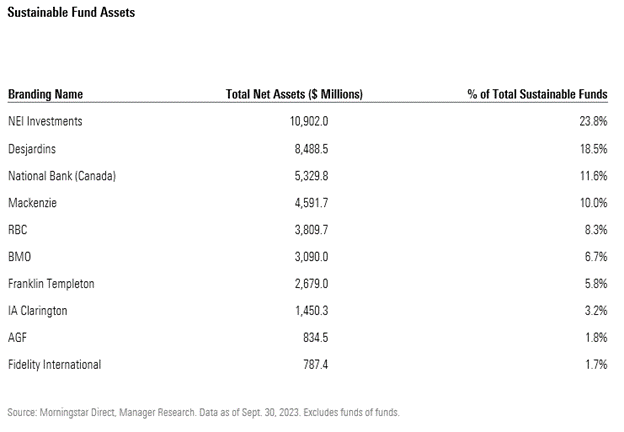
Task: Click the Total Net Assets column header
Action: click(x=294, y=94)
